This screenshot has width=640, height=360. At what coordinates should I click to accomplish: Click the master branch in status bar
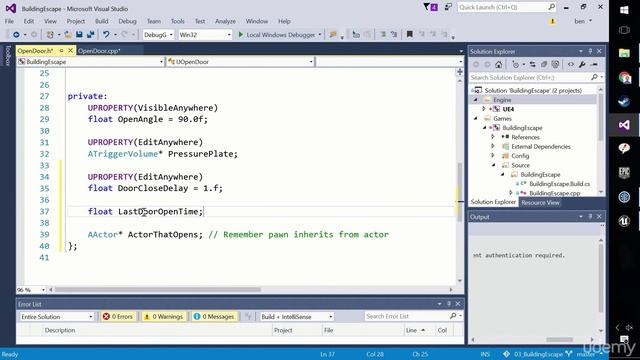click(x=586, y=354)
